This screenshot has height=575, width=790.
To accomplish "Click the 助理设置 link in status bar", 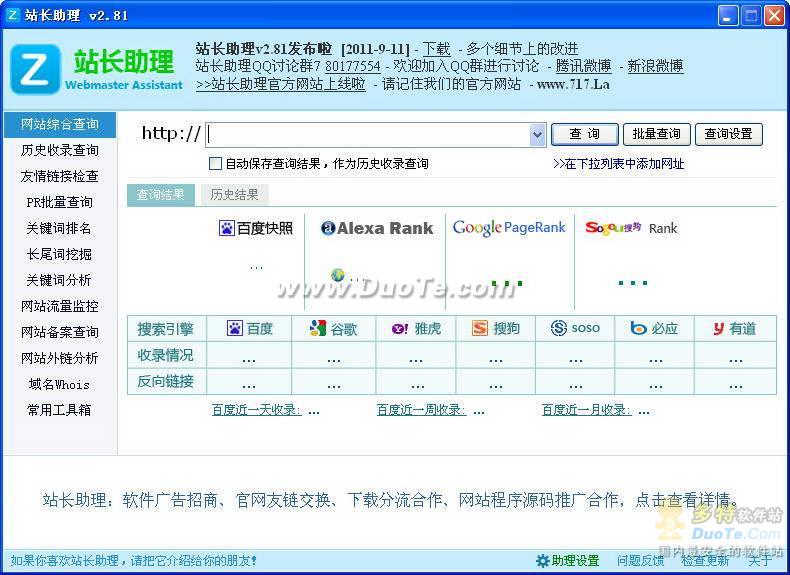I will tap(575, 561).
